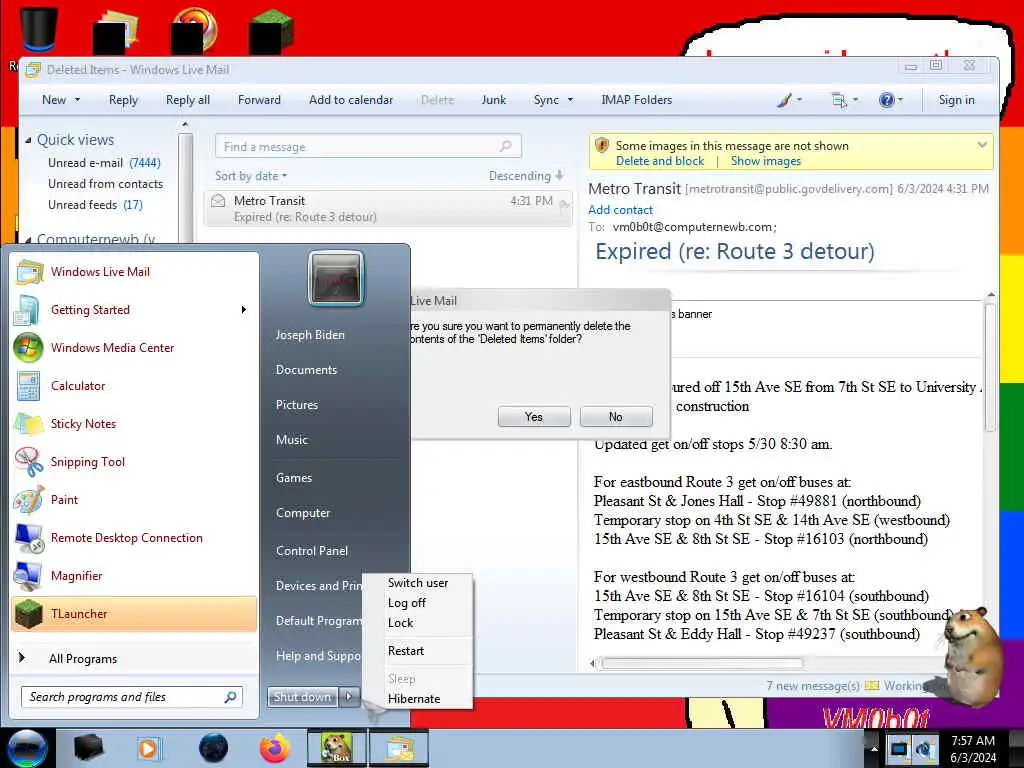Viewport: 1024px width, 768px height.
Task: Launch Magnifier
Action: coord(134,575)
